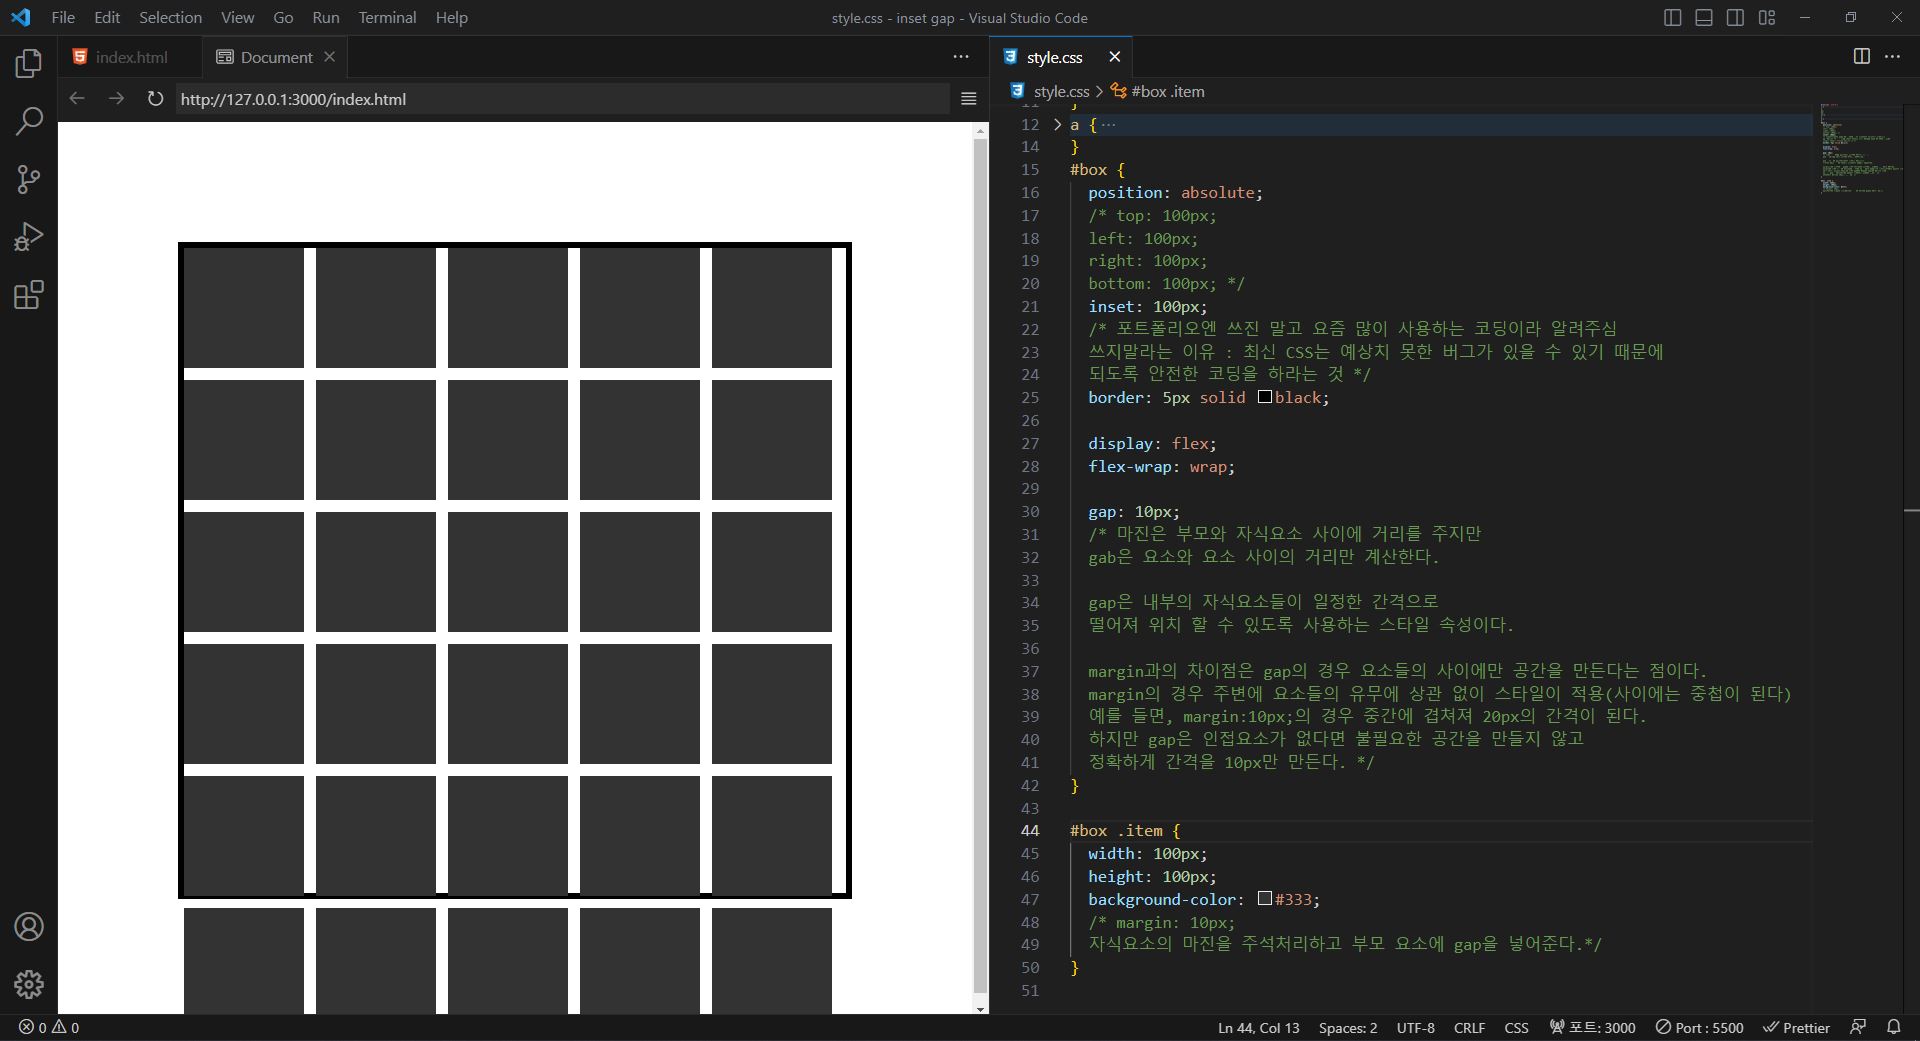
Task: Click the VS Code logo icon
Action: pyautogui.click(x=21, y=18)
